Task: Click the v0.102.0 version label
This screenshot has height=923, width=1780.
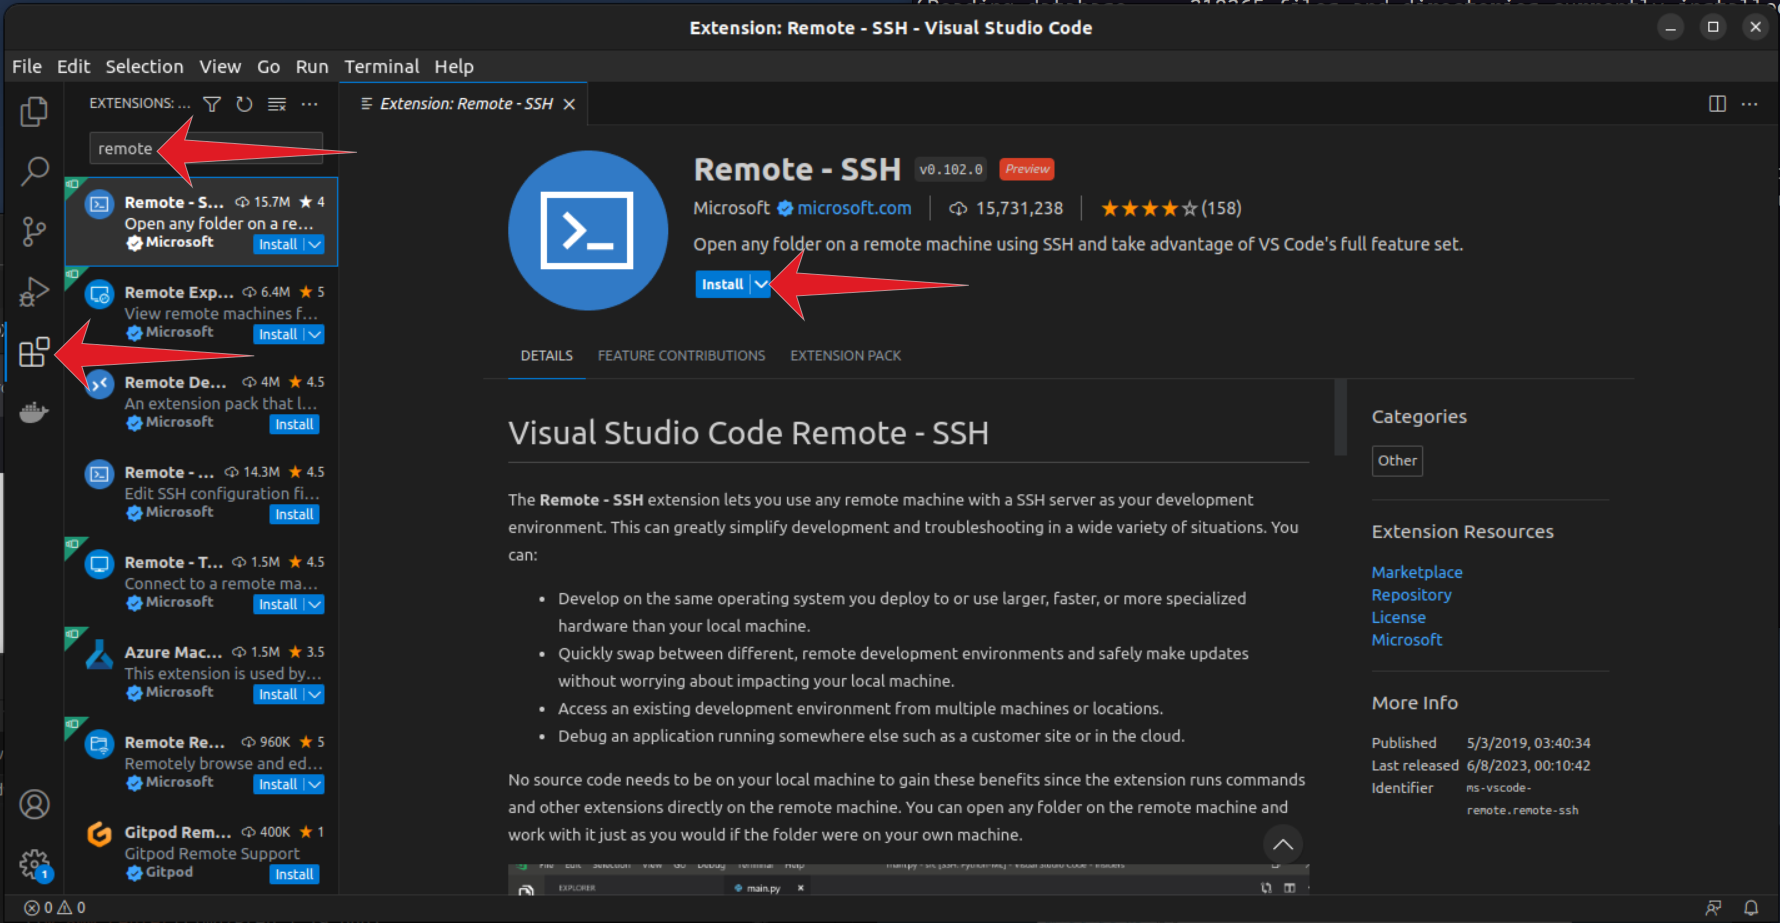Action: pyautogui.click(x=951, y=169)
